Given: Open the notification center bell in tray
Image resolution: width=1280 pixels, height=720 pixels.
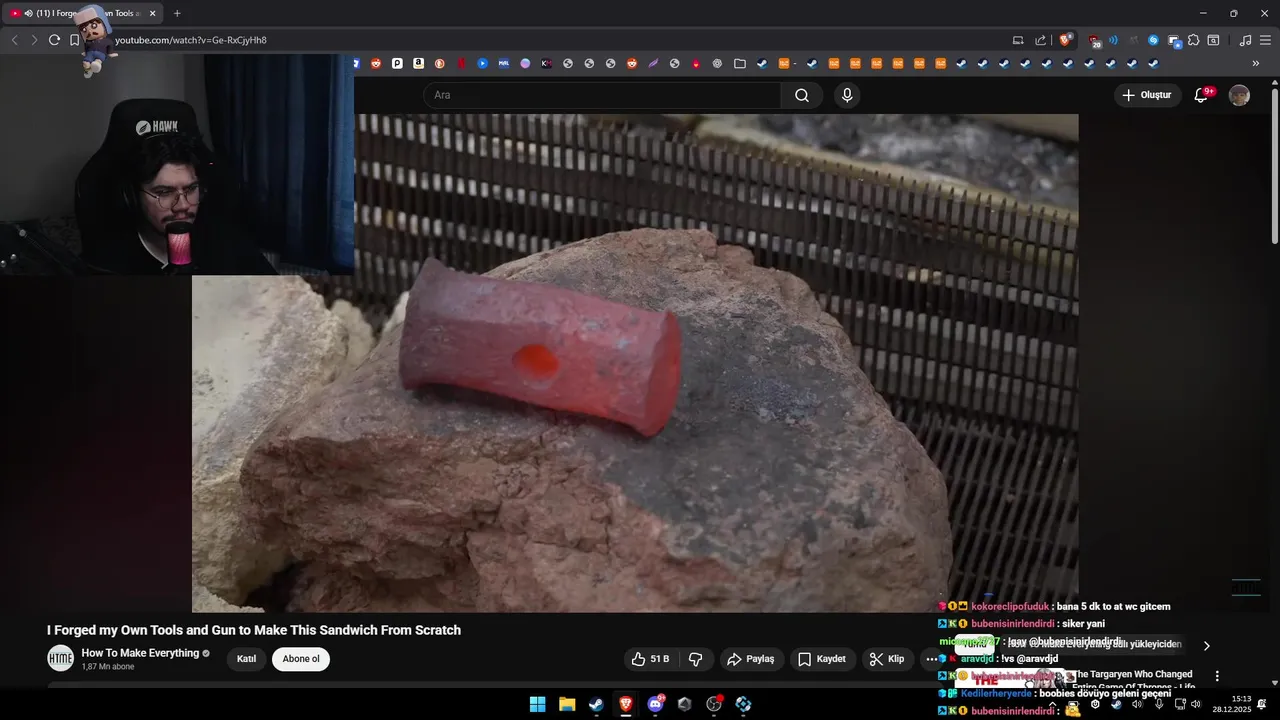Looking at the screenshot, I should pos(1262,704).
